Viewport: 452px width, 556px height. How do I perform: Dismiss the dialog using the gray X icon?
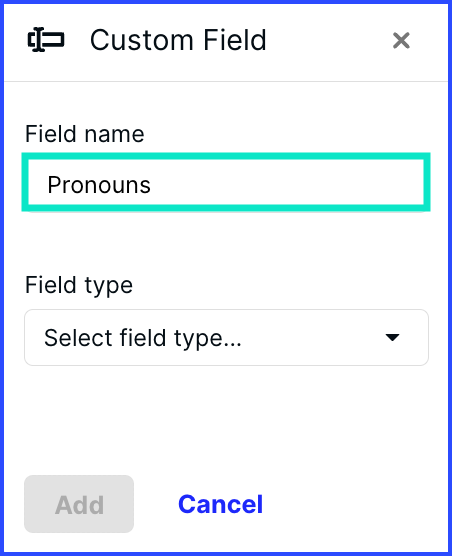click(x=401, y=40)
